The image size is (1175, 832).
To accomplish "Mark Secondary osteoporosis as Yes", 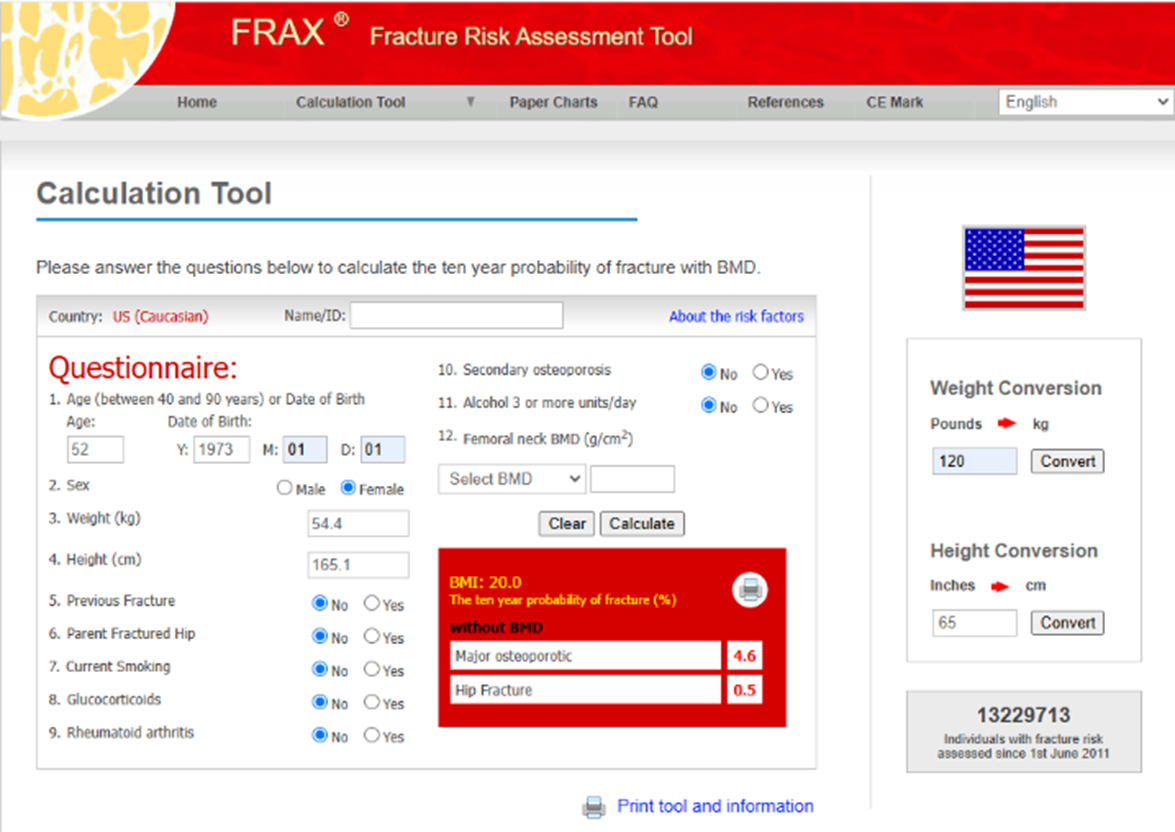I will [x=758, y=373].
